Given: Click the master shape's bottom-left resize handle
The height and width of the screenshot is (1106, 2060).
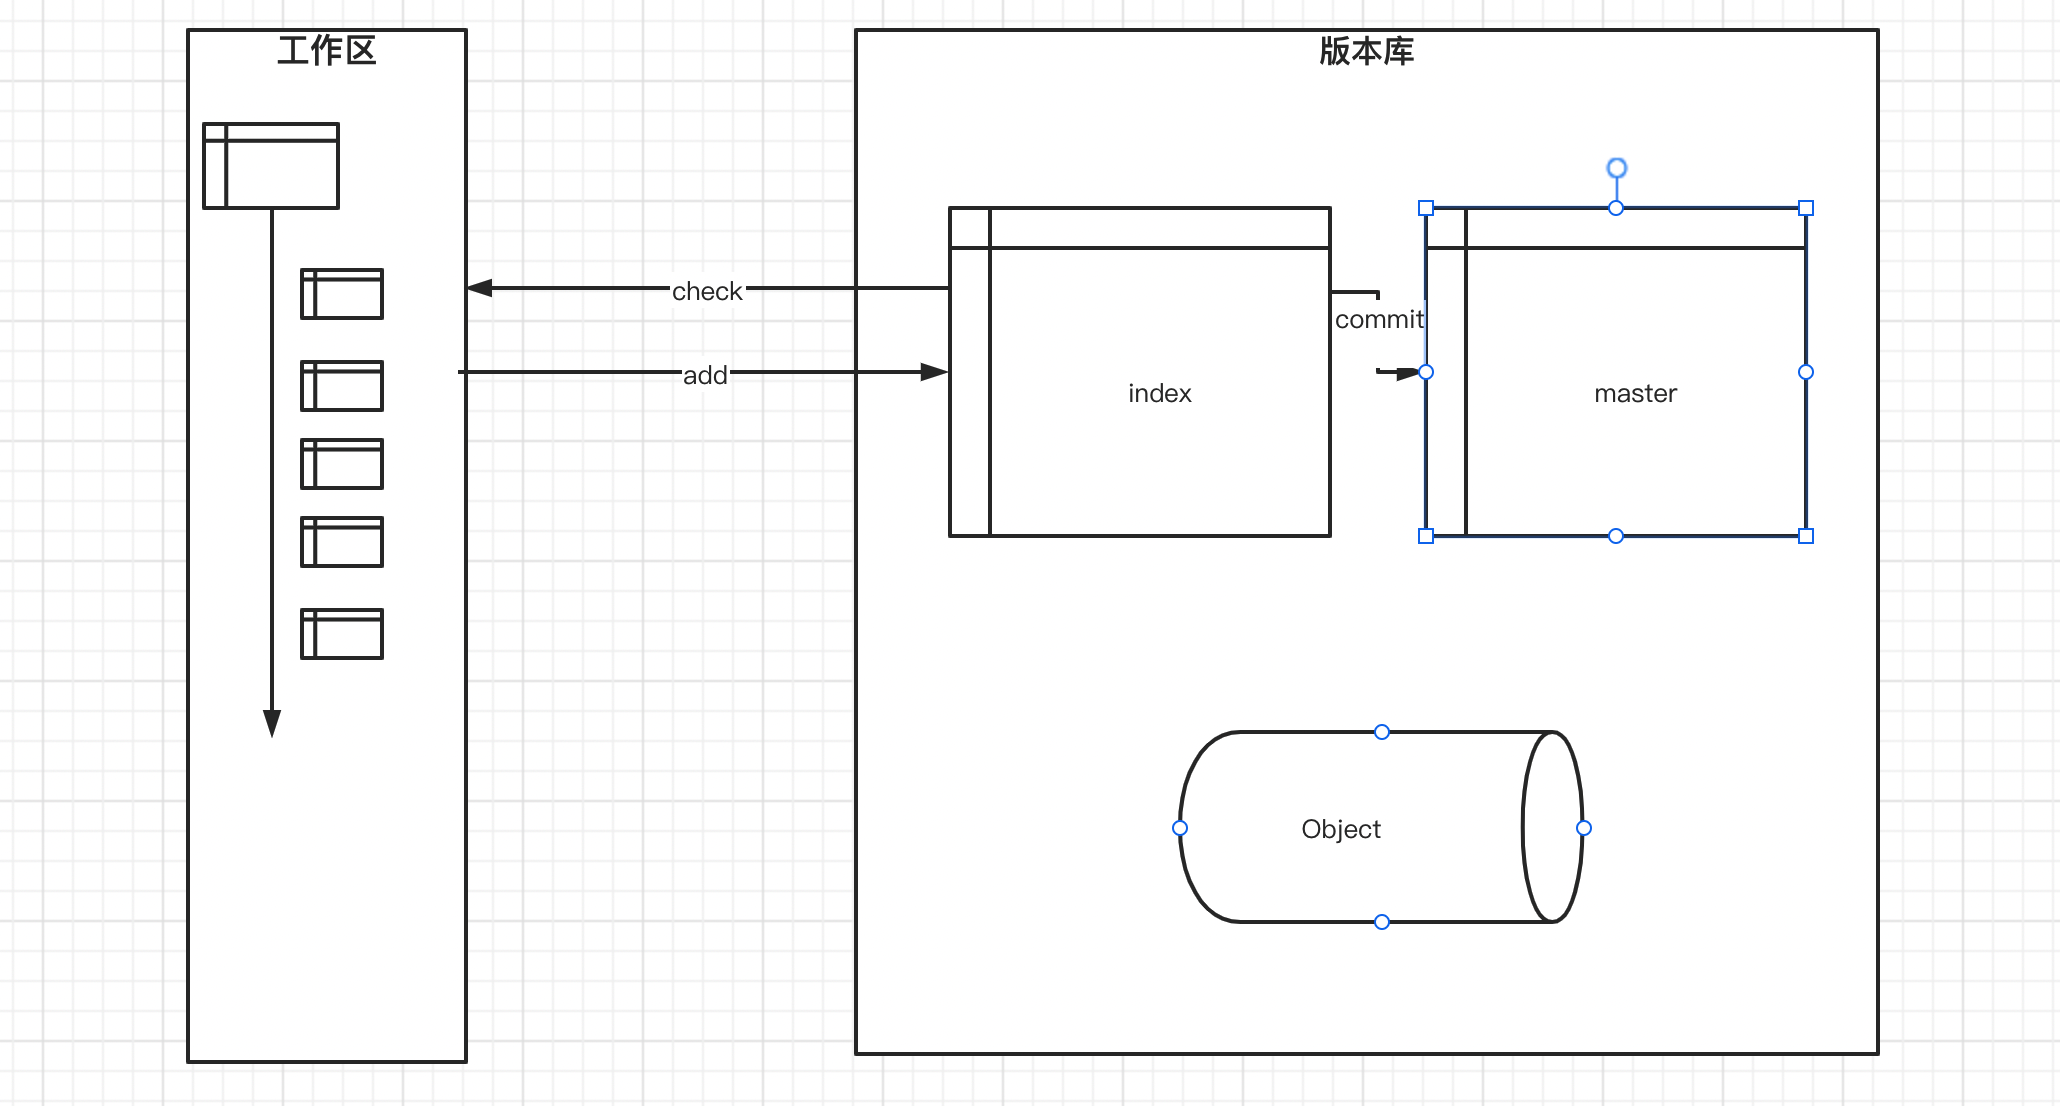Looking at the screenshot, I should pyautogui.click(x=1426, y=536).
